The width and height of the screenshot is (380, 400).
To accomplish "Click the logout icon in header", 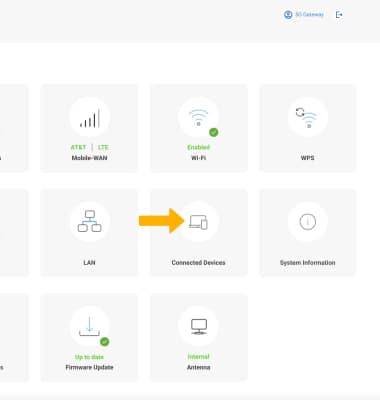I will tap(339, 15).
